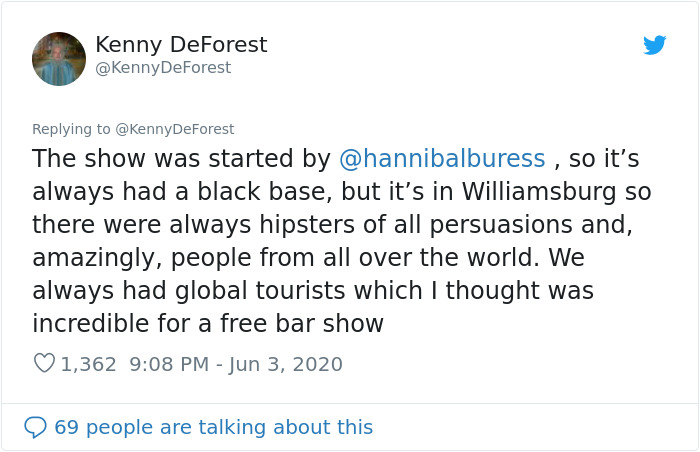
Task: Click the Twitter bird logo
Action: [x=654, y=45]
